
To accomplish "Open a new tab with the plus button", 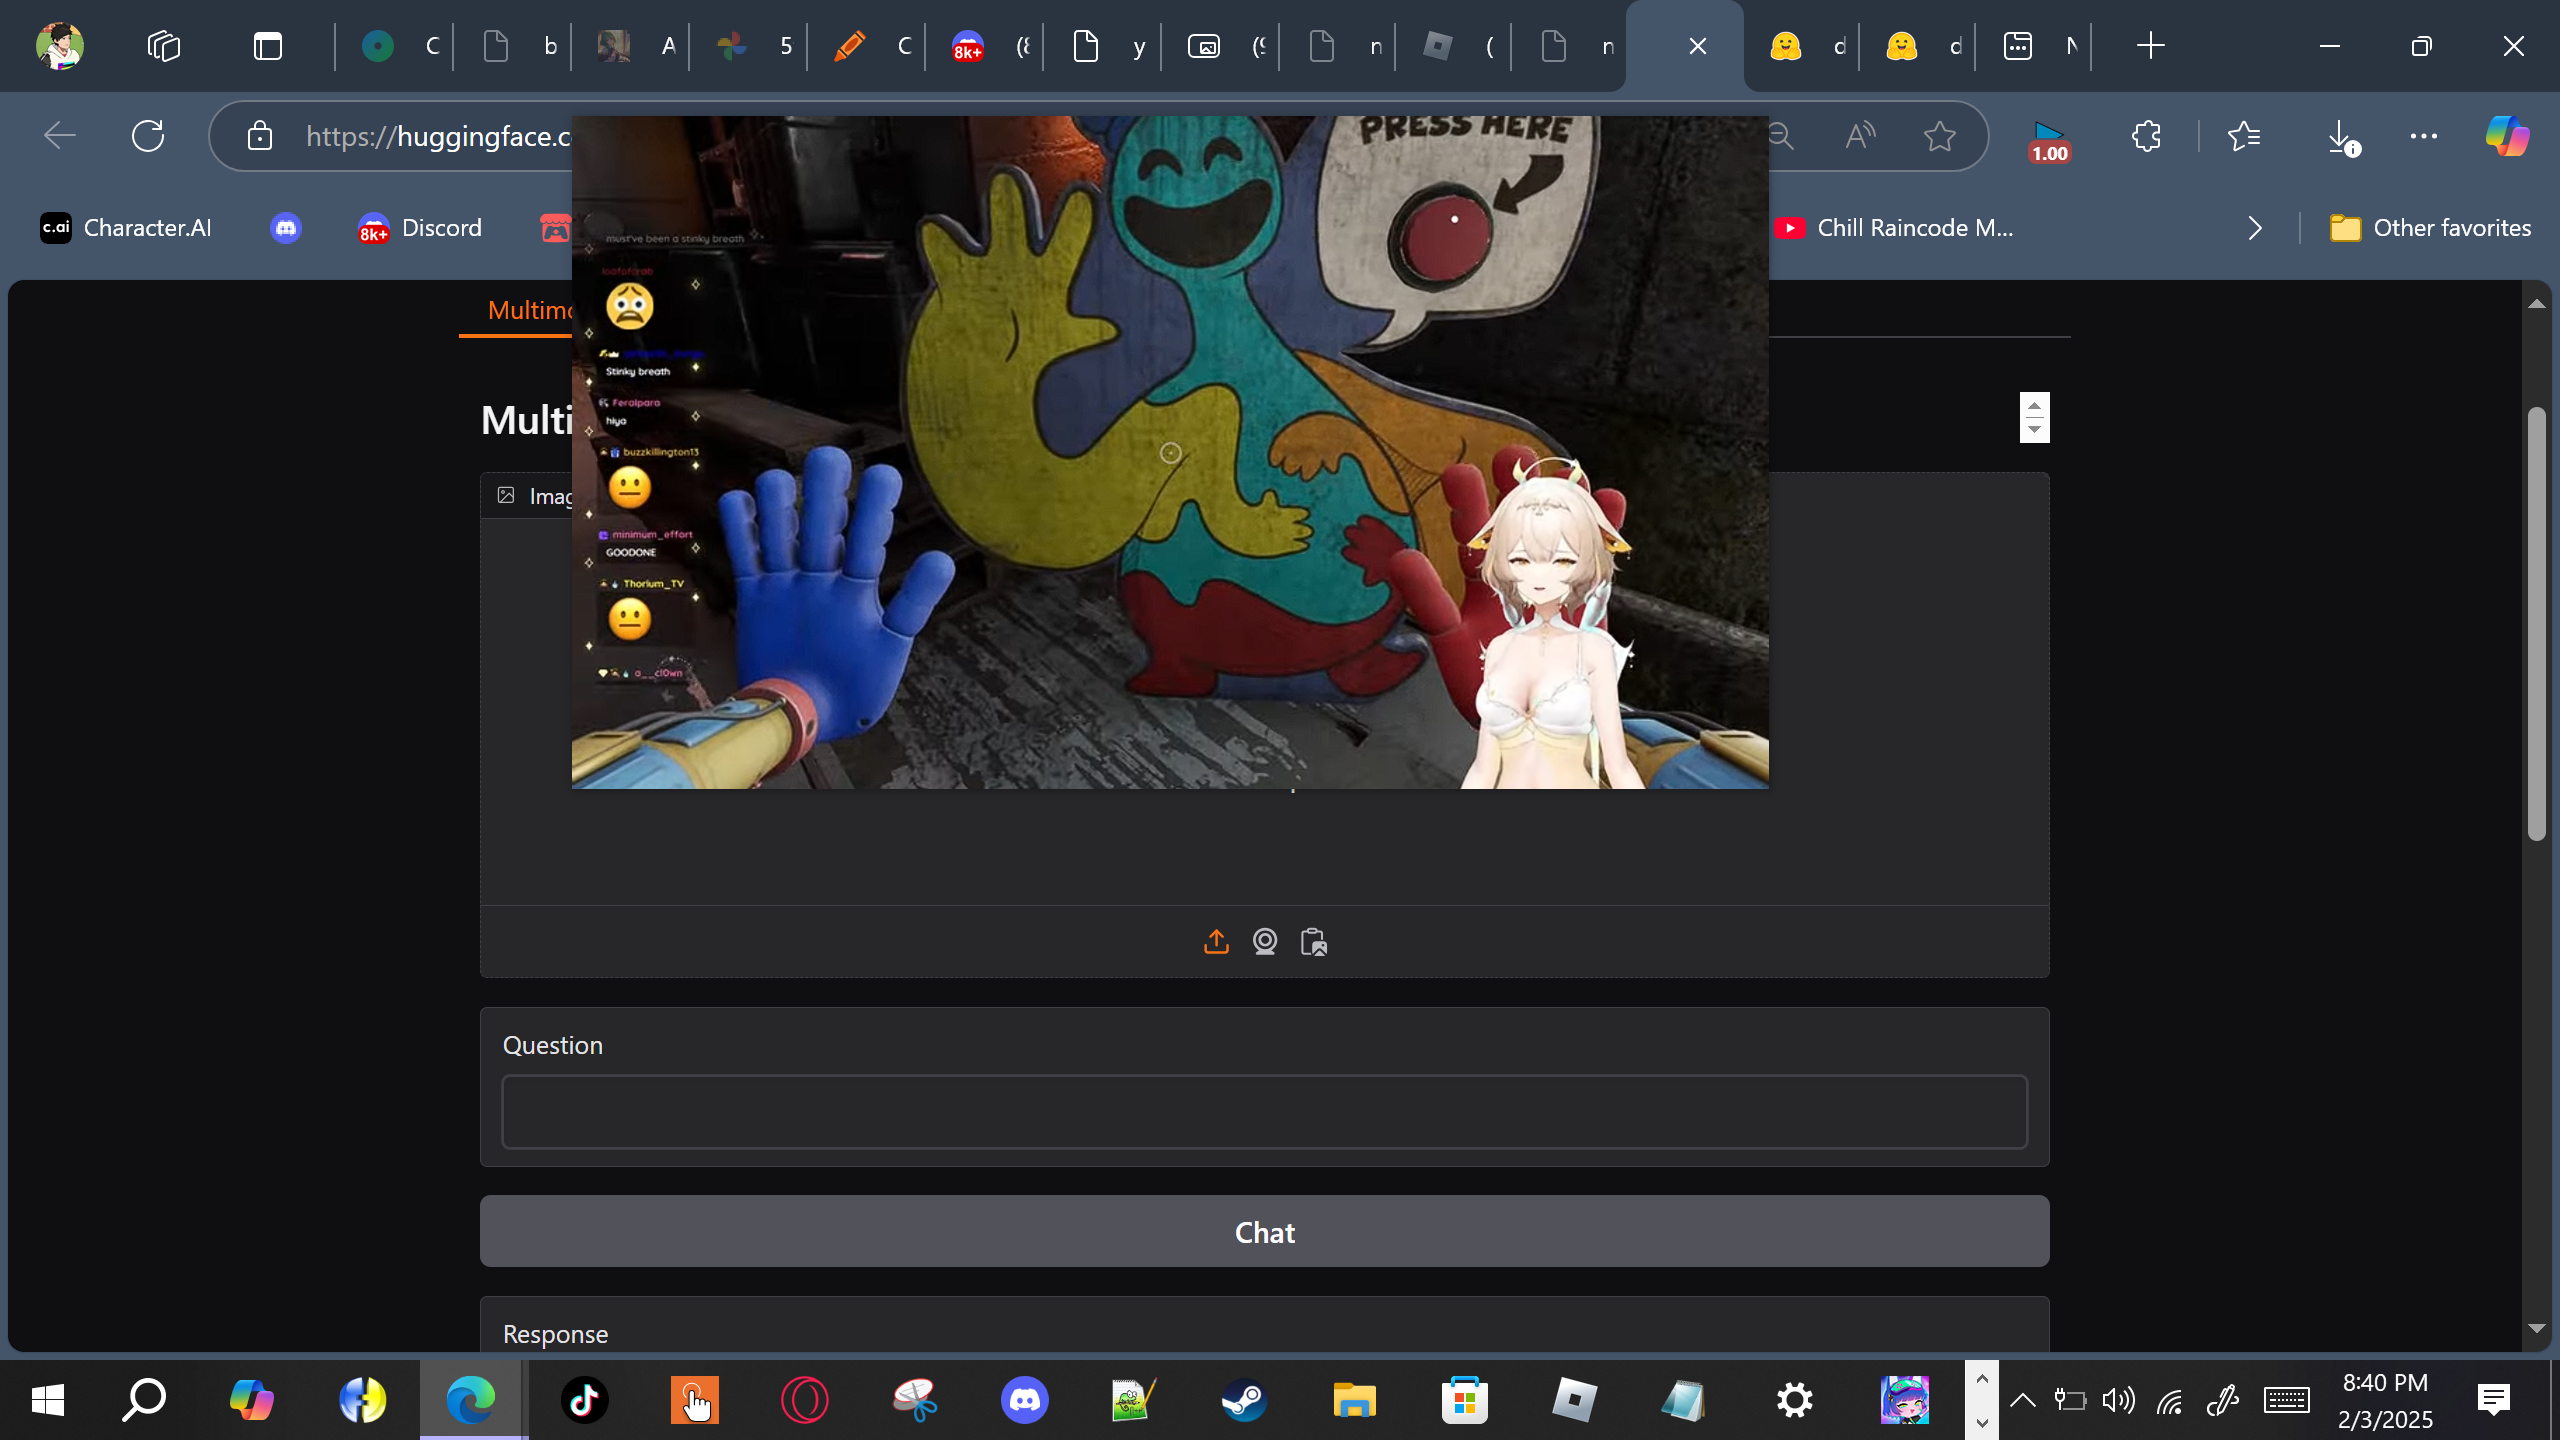I will [x=2150, y=46].
